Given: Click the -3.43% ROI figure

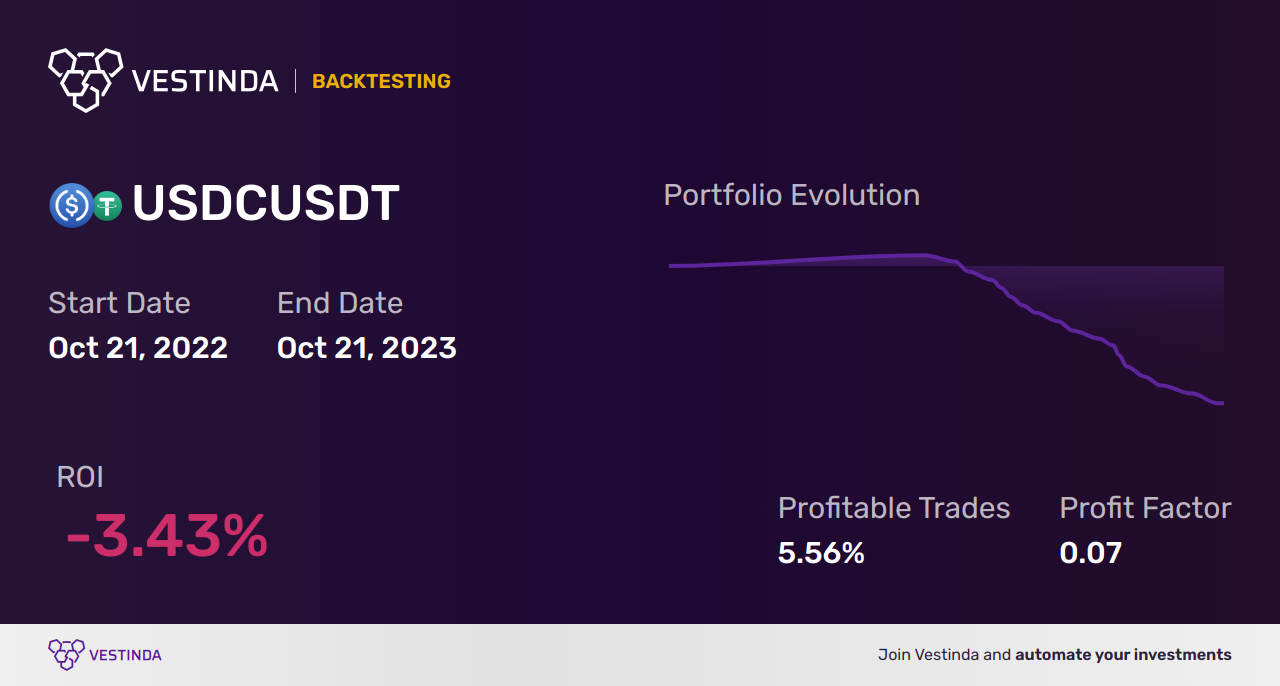Looking at the screenshot, I should click(167, 536).
